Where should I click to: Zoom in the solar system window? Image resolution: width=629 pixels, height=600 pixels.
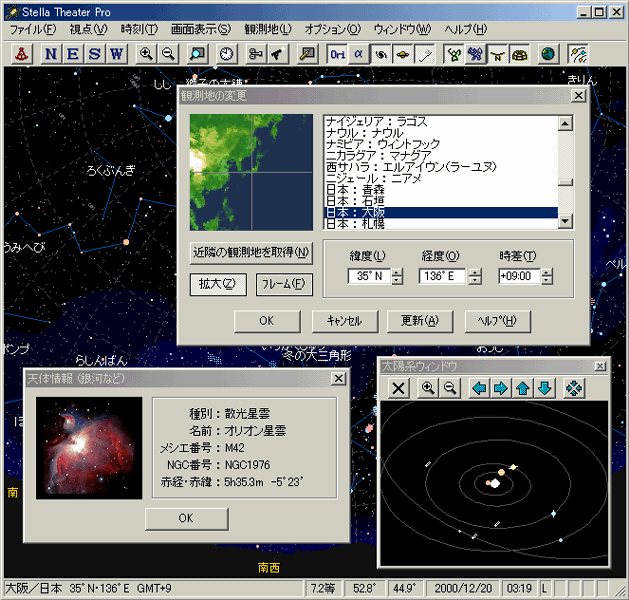coord(428,388)
